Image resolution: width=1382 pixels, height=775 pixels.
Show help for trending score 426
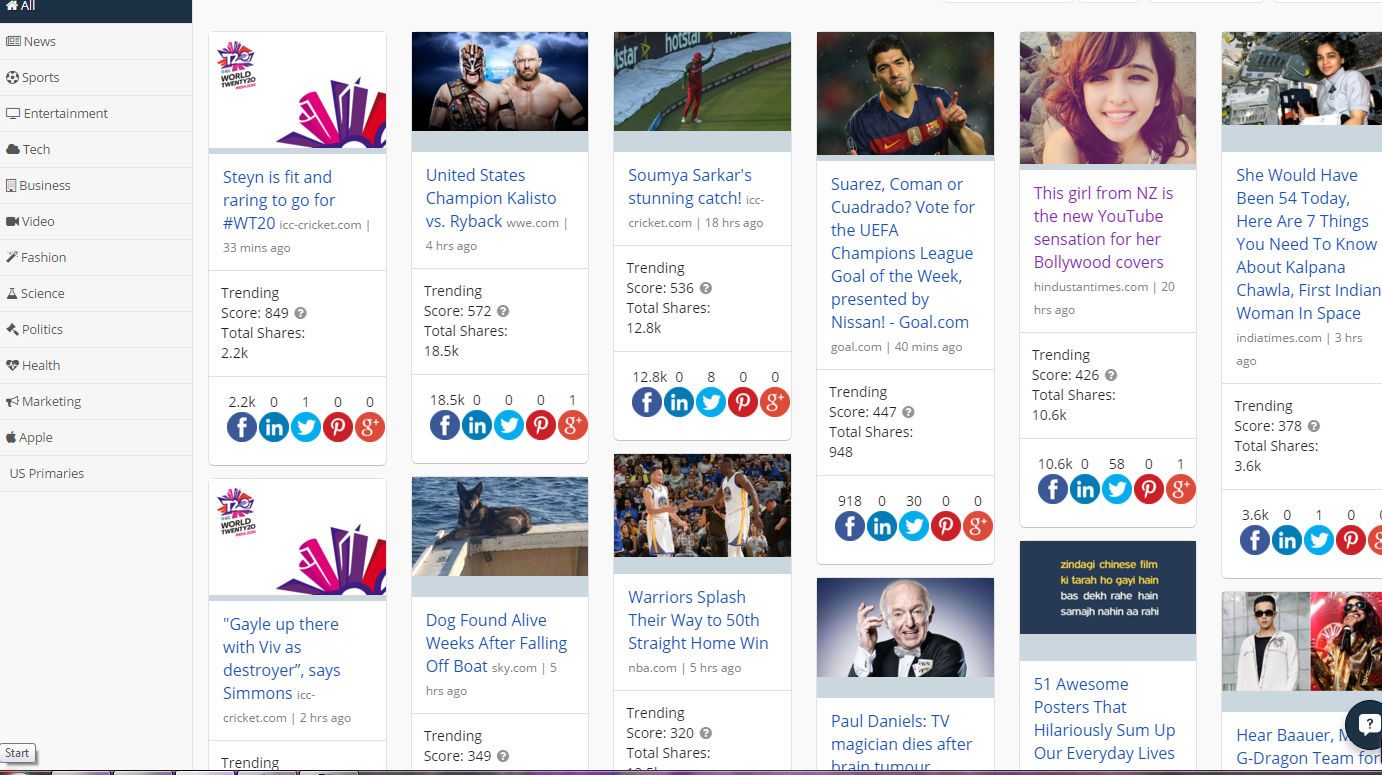point(1111,375)
